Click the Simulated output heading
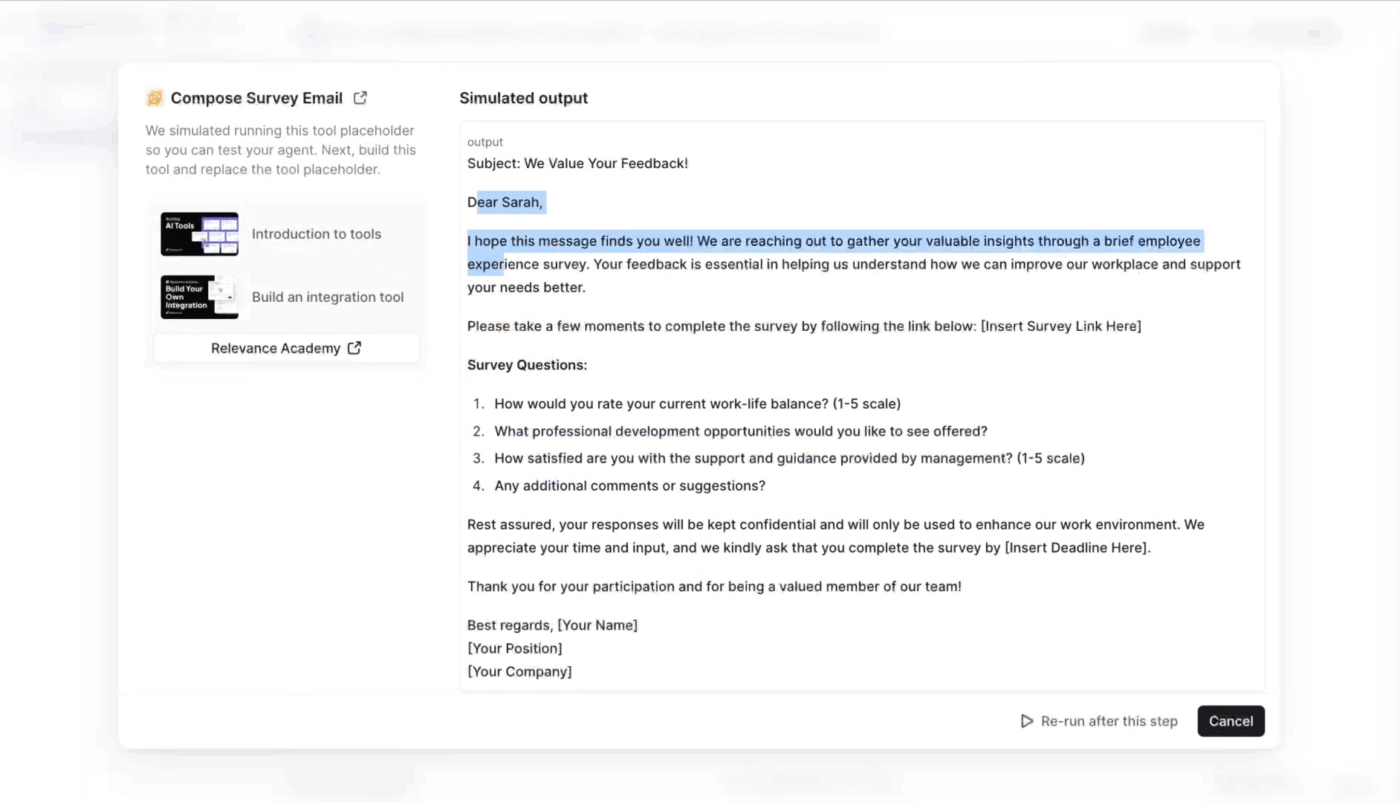This screenshot has height=803, width=1400. (x=523, y=98)
